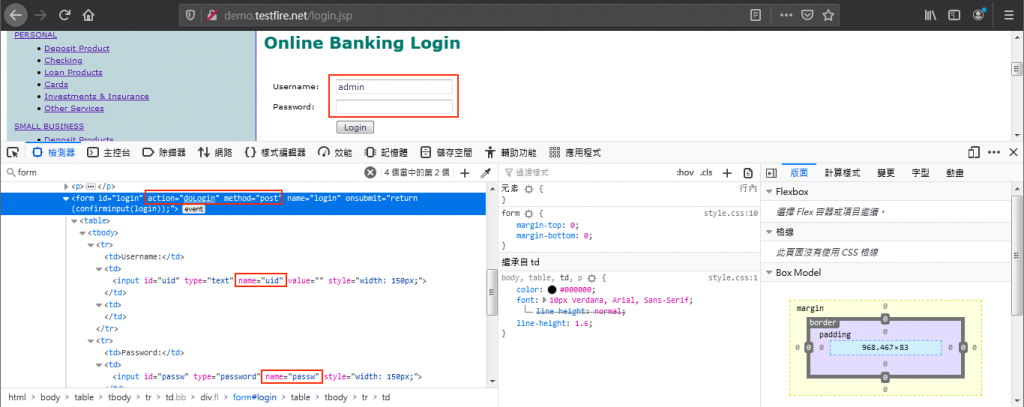Toggle Responsive Design Mode icon
This screenshot has height=407, width=1024.
point(974,152)
